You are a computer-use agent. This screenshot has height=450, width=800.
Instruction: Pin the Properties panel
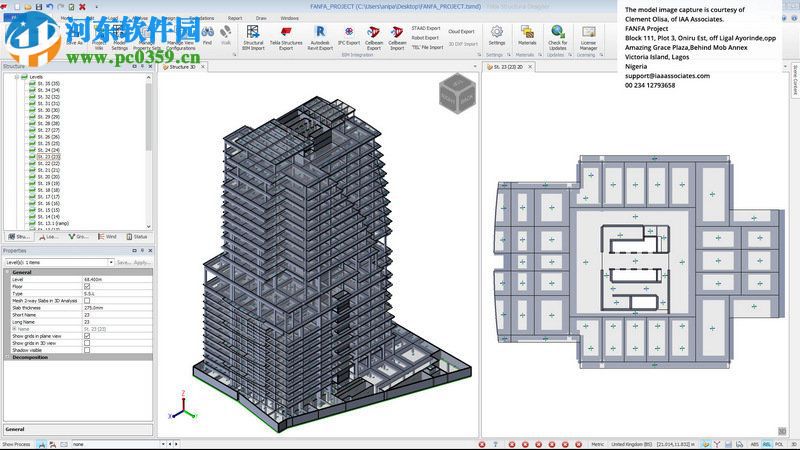click(142, 251)
